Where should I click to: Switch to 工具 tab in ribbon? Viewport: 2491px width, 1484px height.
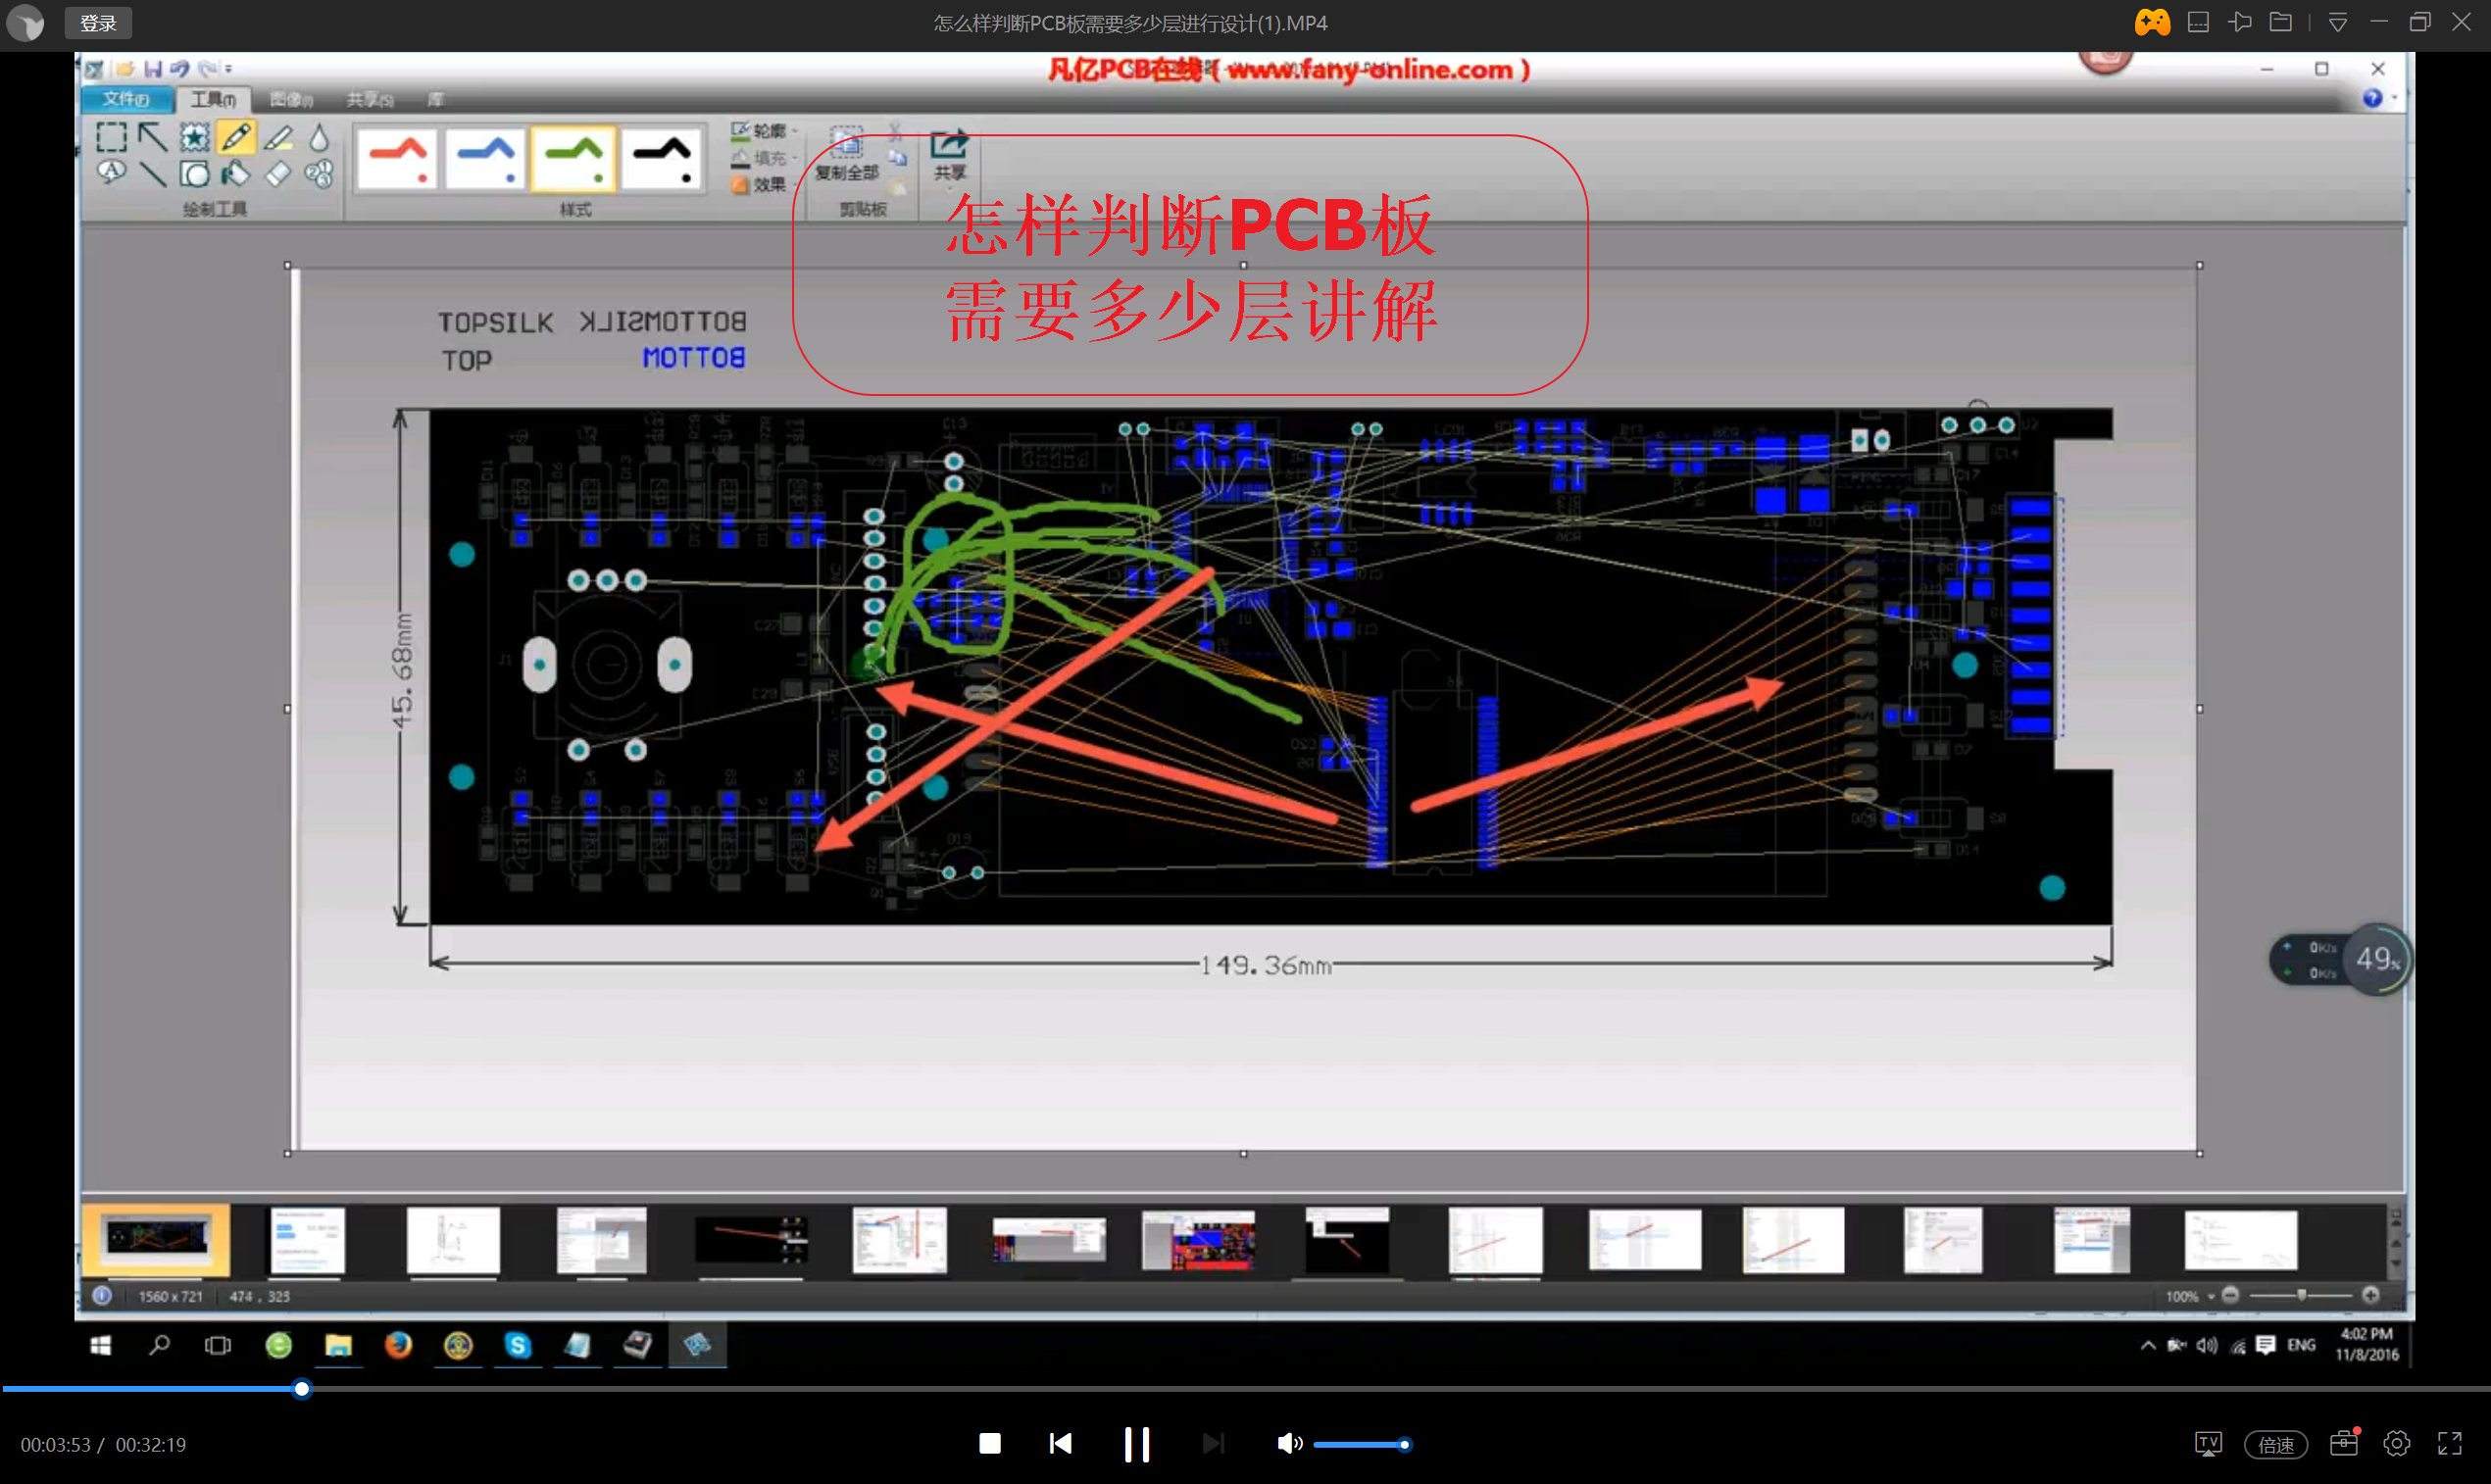point(213,99)
